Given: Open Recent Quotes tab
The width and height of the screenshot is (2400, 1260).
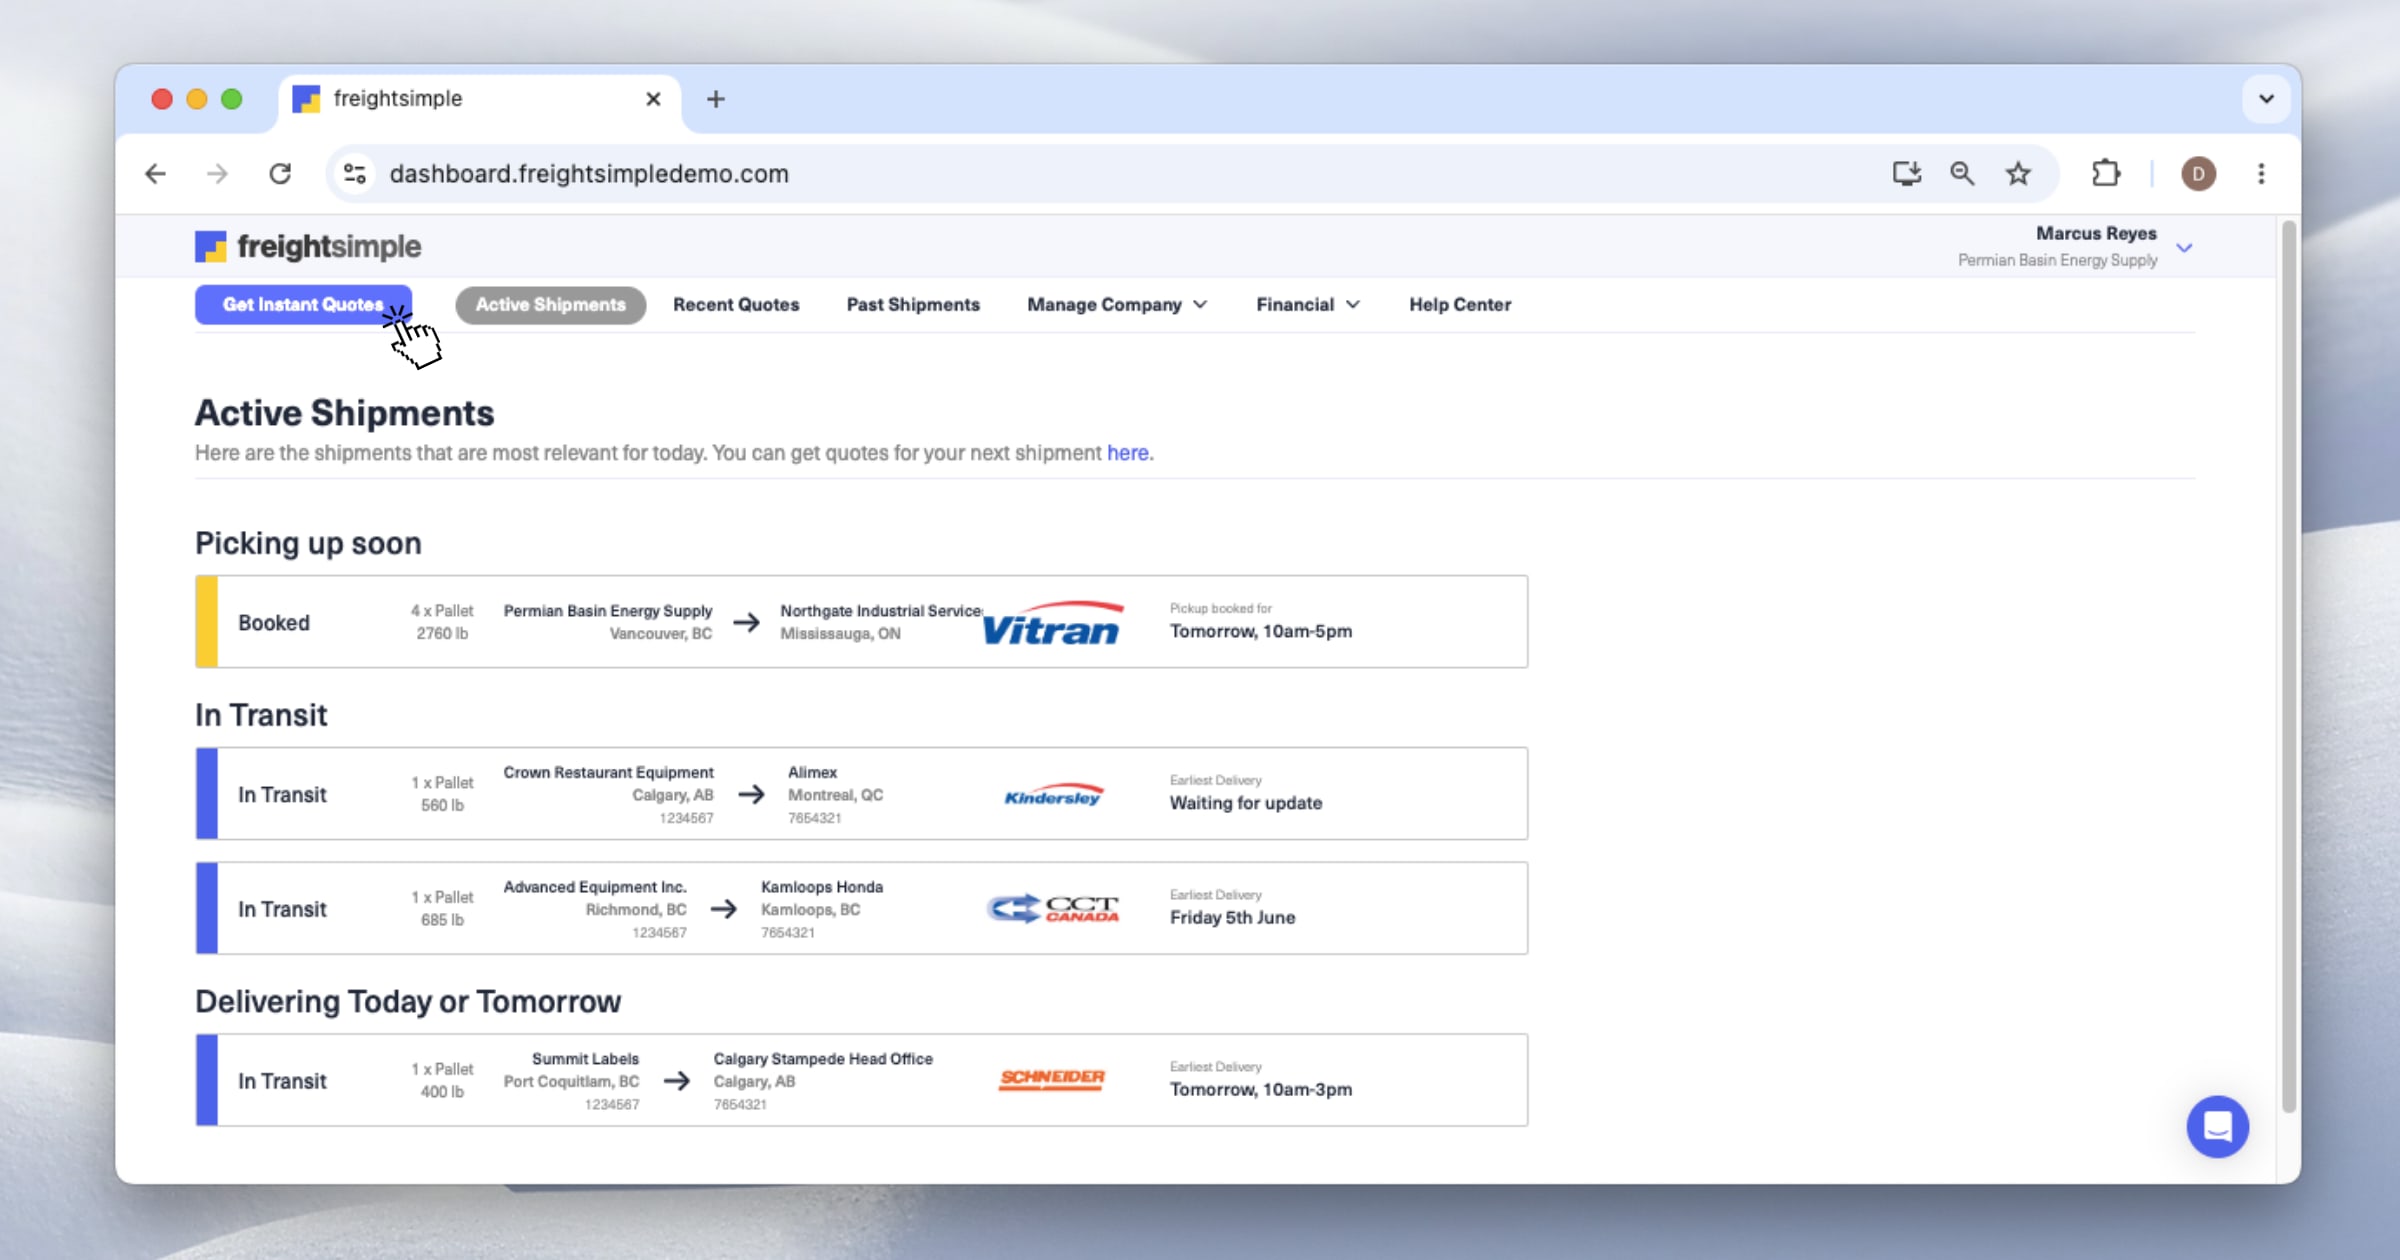Looking at the screenshot, I should tap(736, 305).
